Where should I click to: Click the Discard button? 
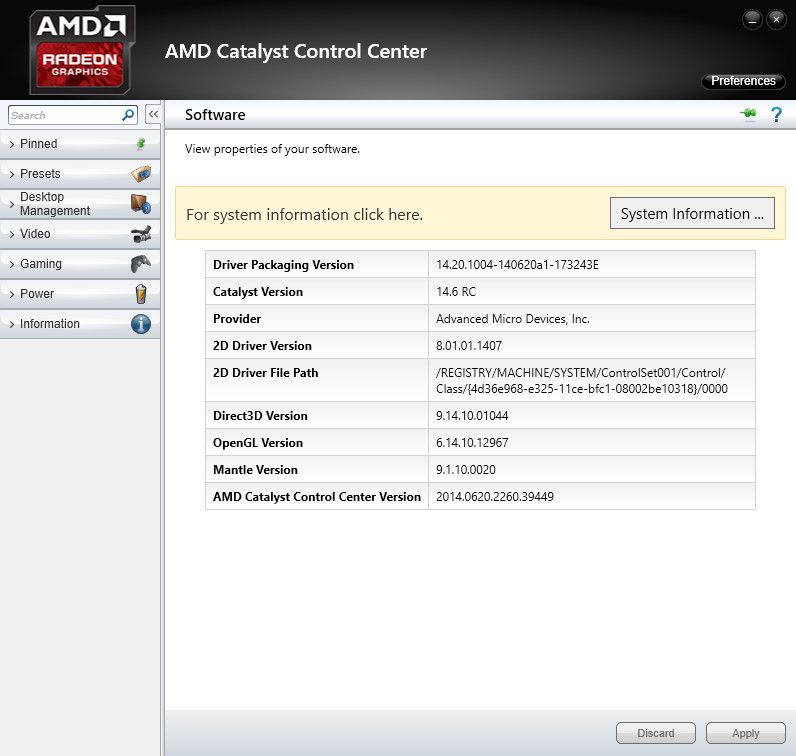point(656,733)
